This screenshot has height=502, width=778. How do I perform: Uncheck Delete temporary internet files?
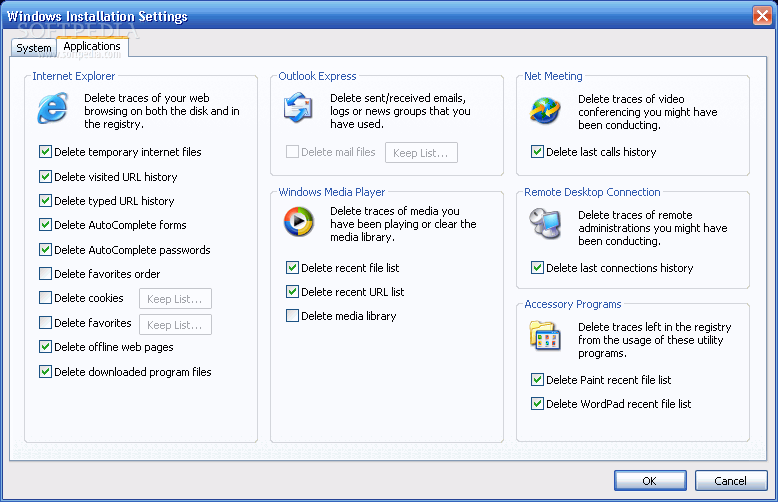(x=45, y=152)
